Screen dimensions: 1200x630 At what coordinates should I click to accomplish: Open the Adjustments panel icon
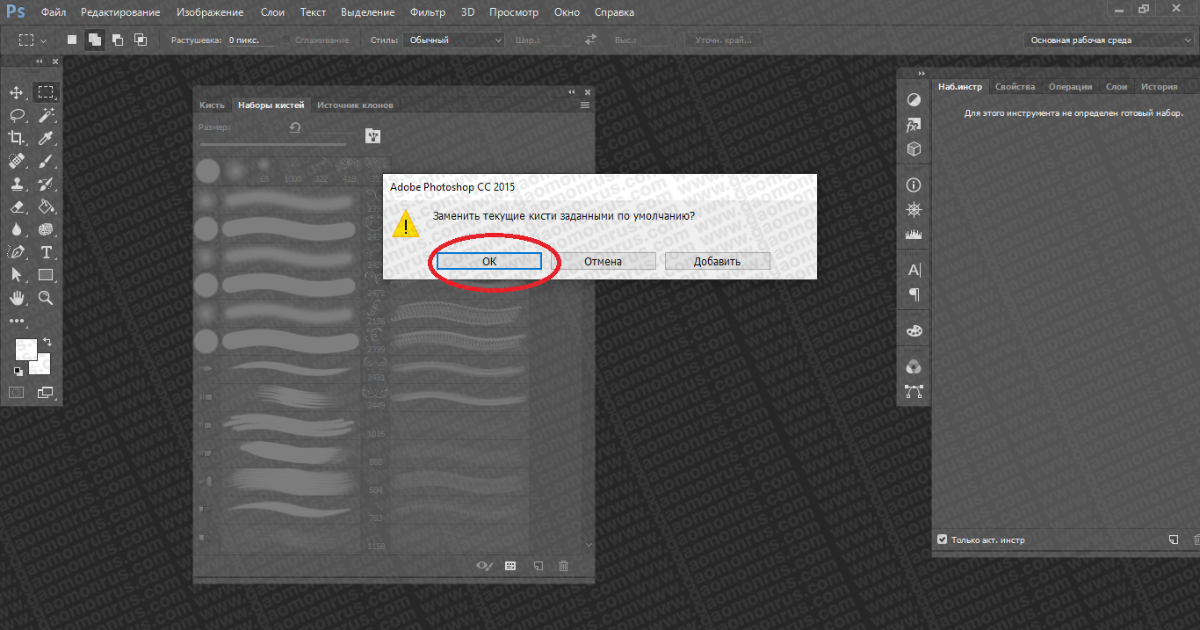click(913, 100)
